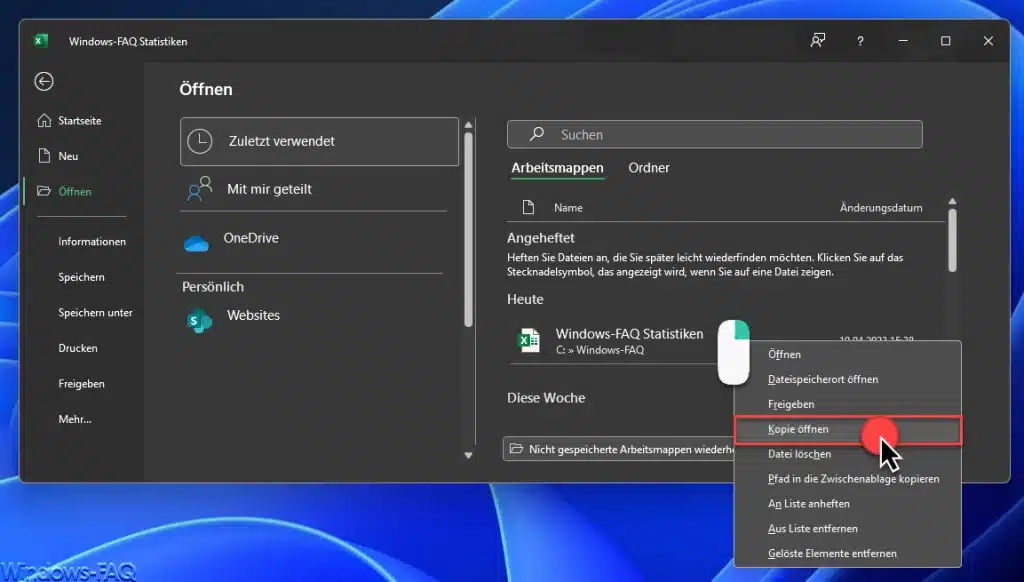Minimize the Excel window
The width and height of the screenshot is (1024, 582).
coord(903,40)
